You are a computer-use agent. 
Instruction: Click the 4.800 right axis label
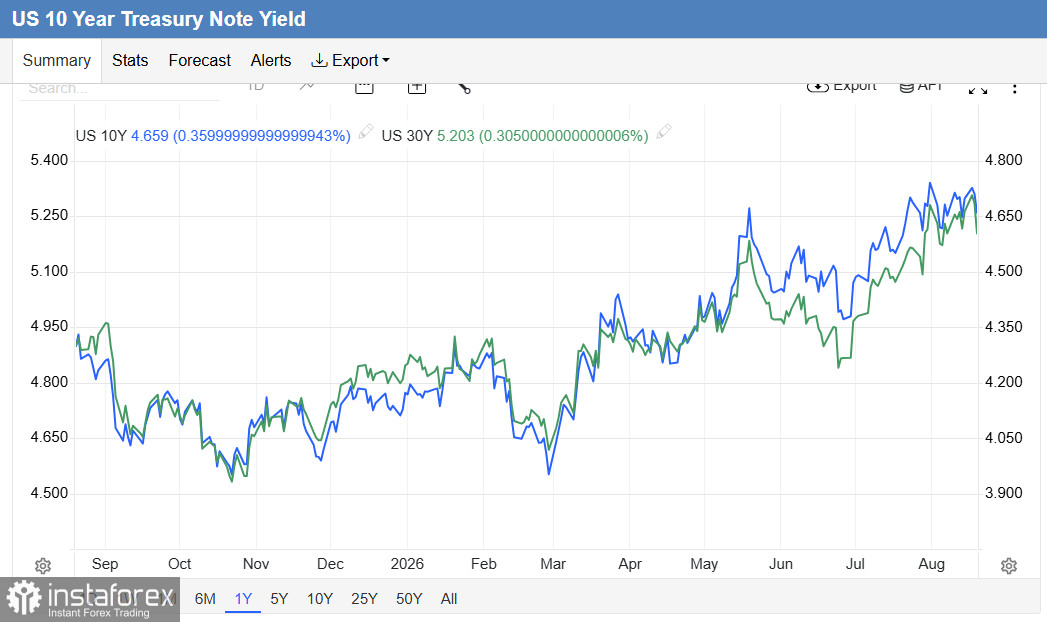tap(1004, 160)
